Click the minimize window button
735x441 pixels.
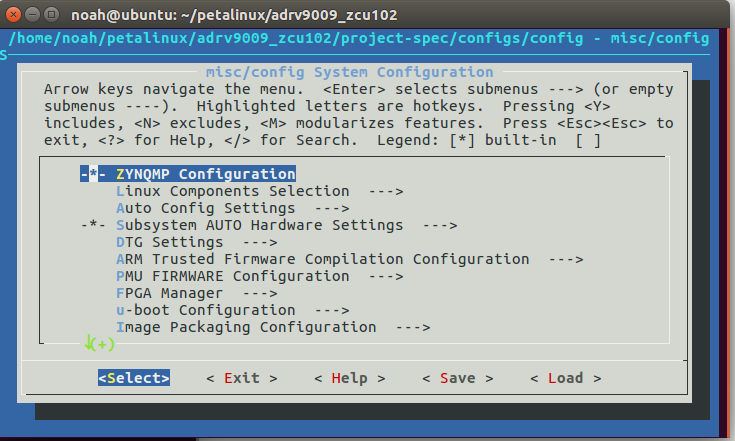tap(32, 15)
